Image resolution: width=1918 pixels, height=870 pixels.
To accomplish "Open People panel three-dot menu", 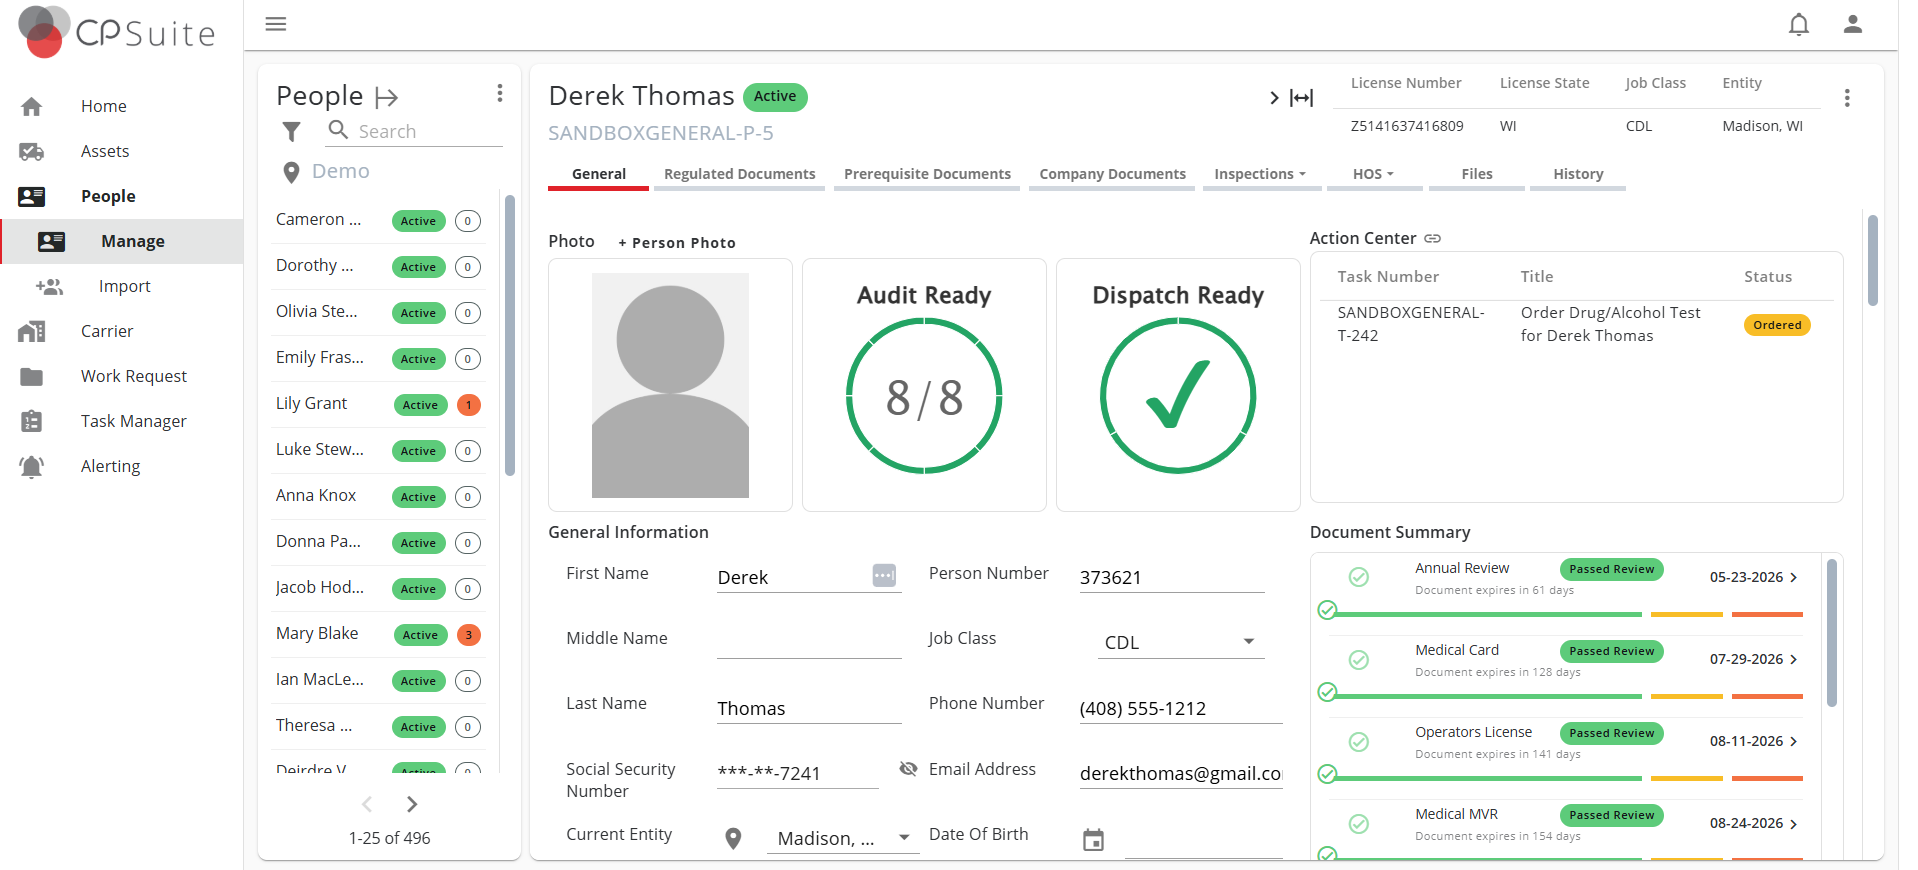I will click(x=499, y=94).
